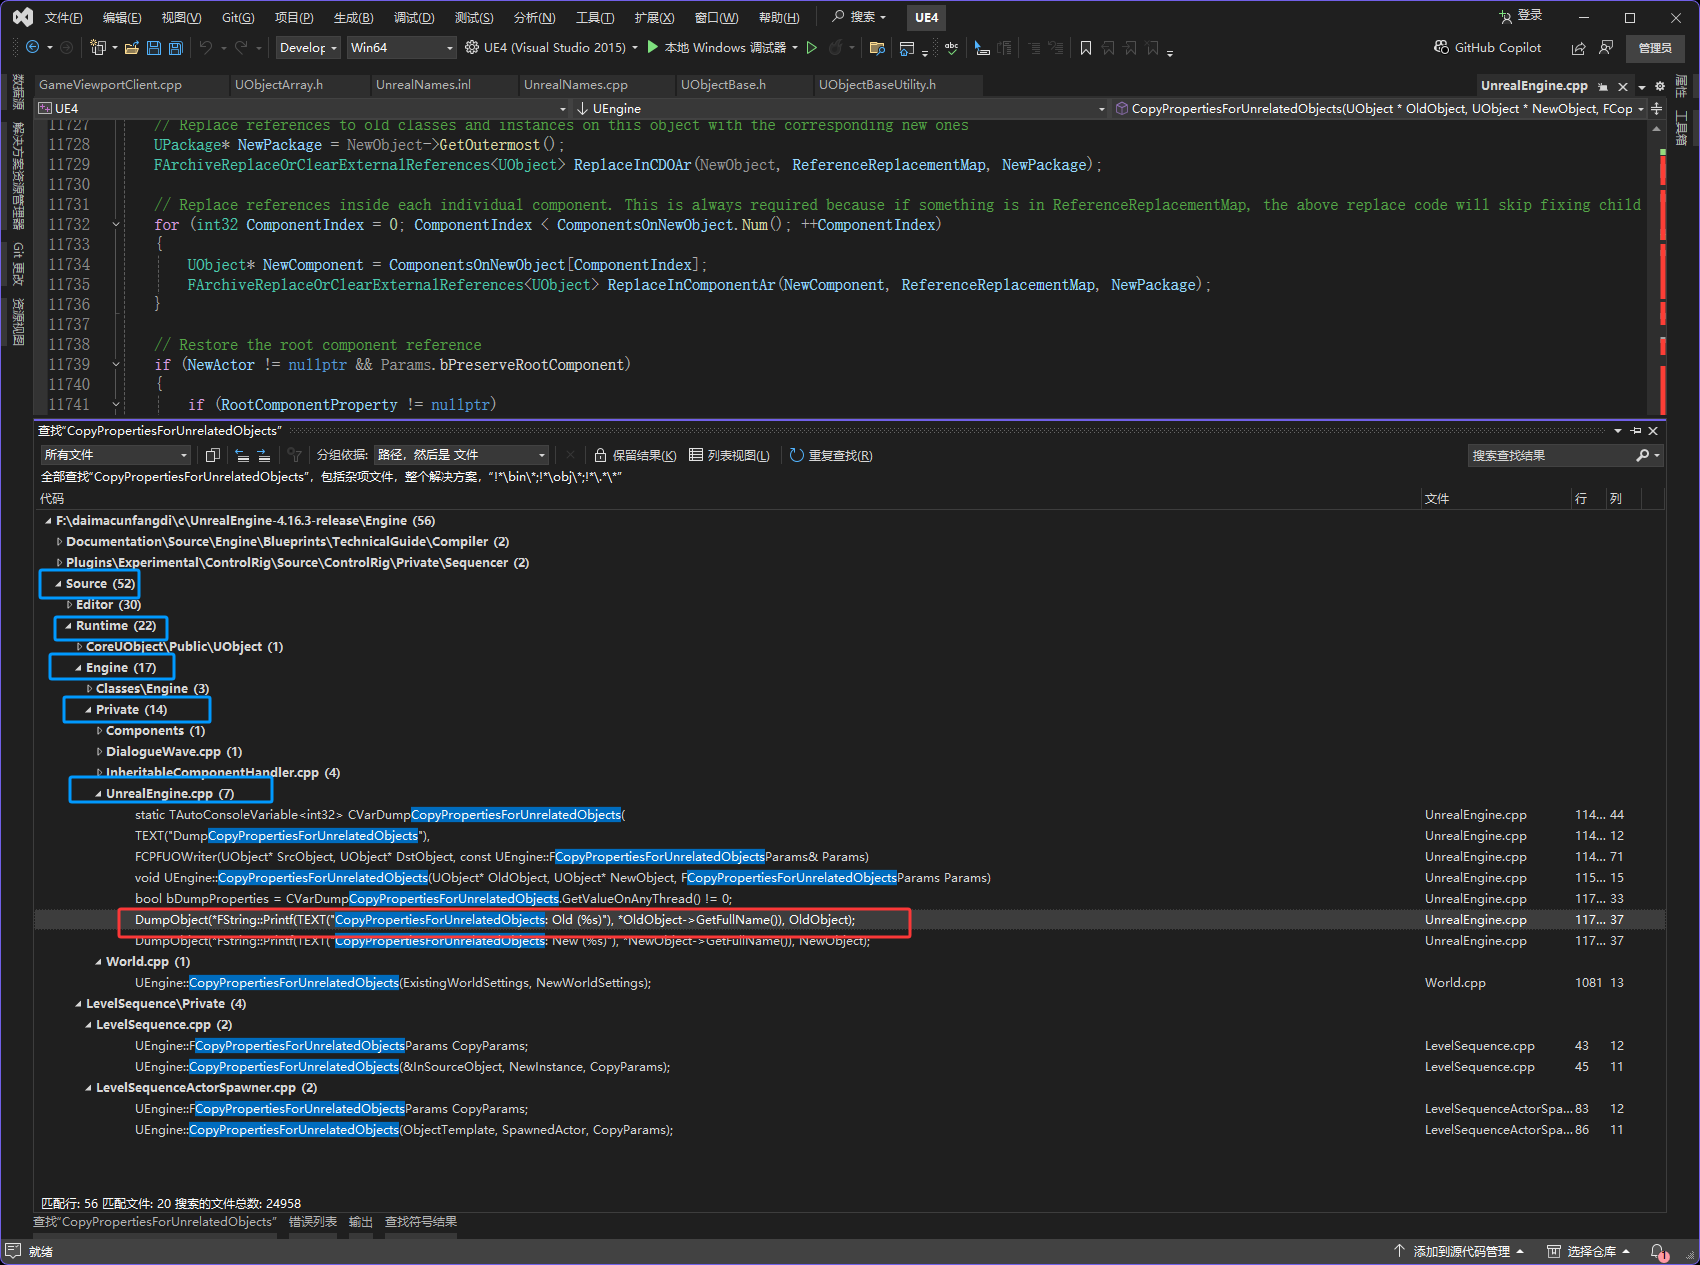Click the feedback person icon
This screenshot has width=1700, height=1265.
click(1606, 47)
